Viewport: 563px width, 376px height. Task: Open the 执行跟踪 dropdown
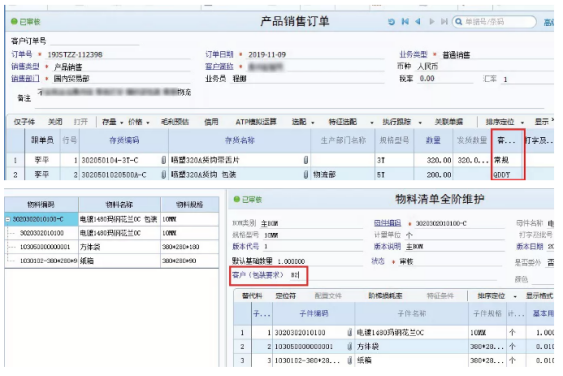coord(402,122)
